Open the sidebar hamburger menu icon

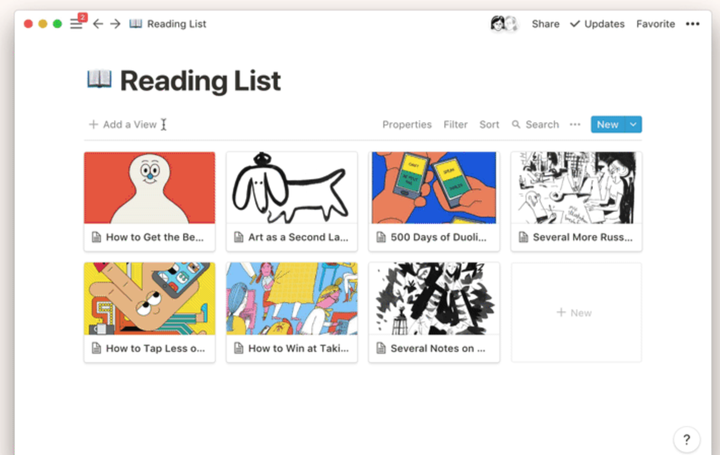click(x=76, y=24)
